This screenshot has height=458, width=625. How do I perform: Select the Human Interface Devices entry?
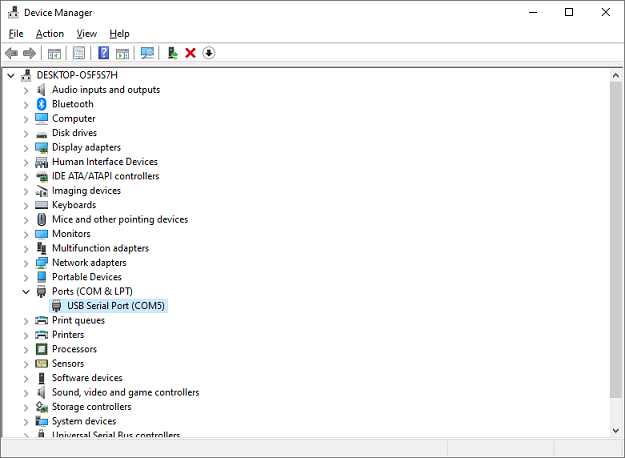tap(104, 162)
